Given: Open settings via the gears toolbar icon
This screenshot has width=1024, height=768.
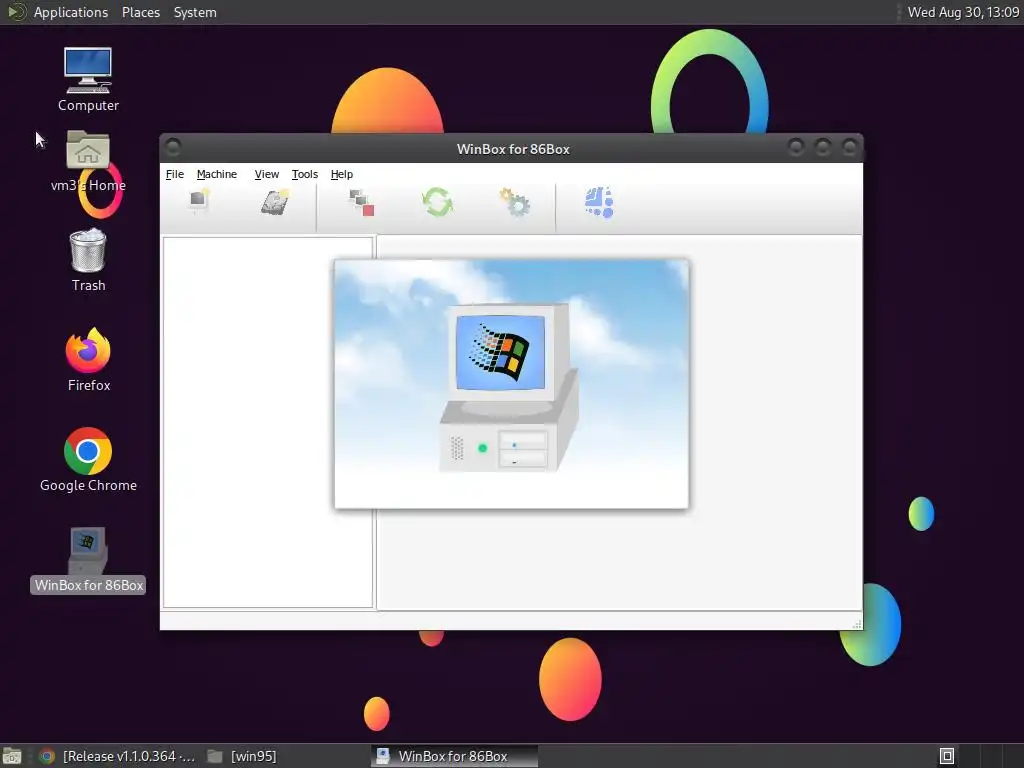Looking at the screenshot, I should (515, 202).
